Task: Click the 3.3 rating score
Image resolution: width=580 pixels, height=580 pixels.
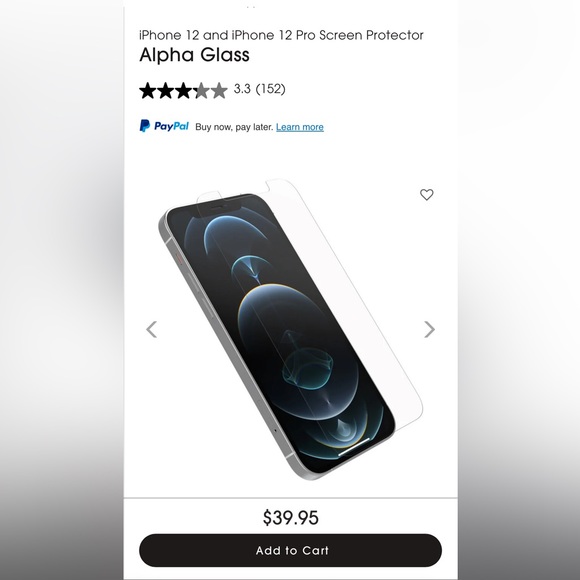Action: pos(242,89)
